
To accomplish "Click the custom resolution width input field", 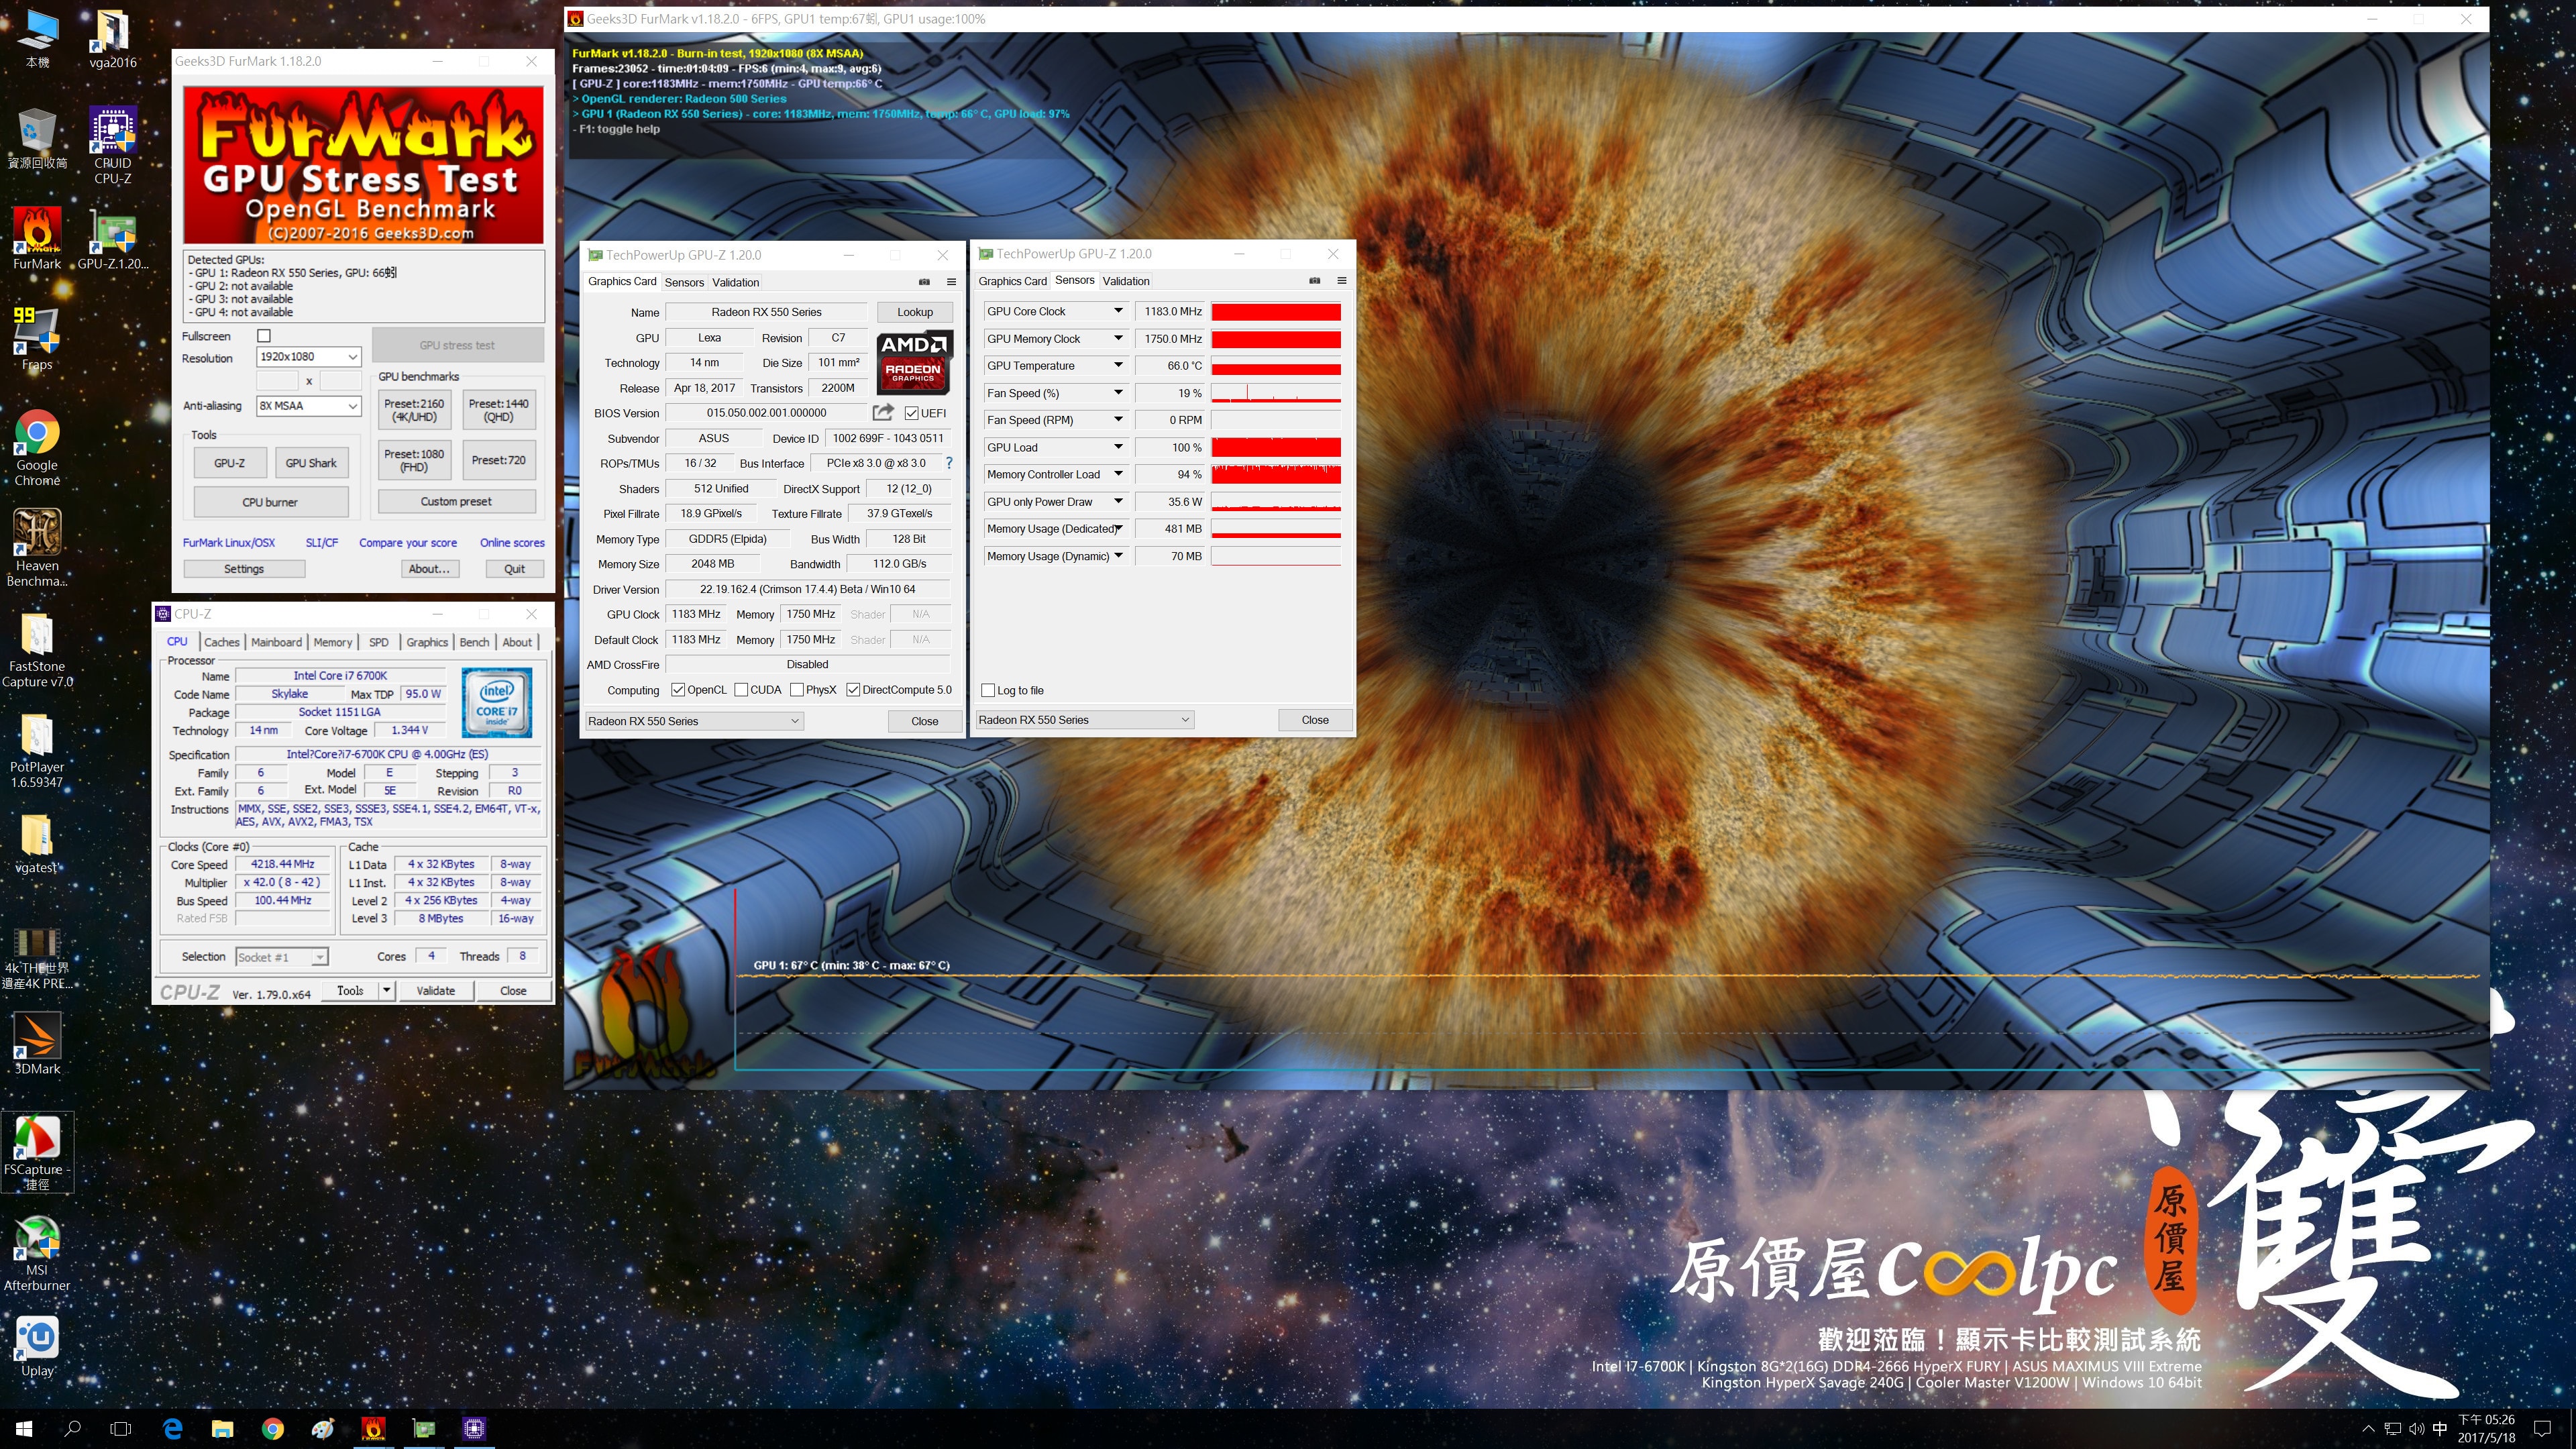I will click(x=277, y=381).
